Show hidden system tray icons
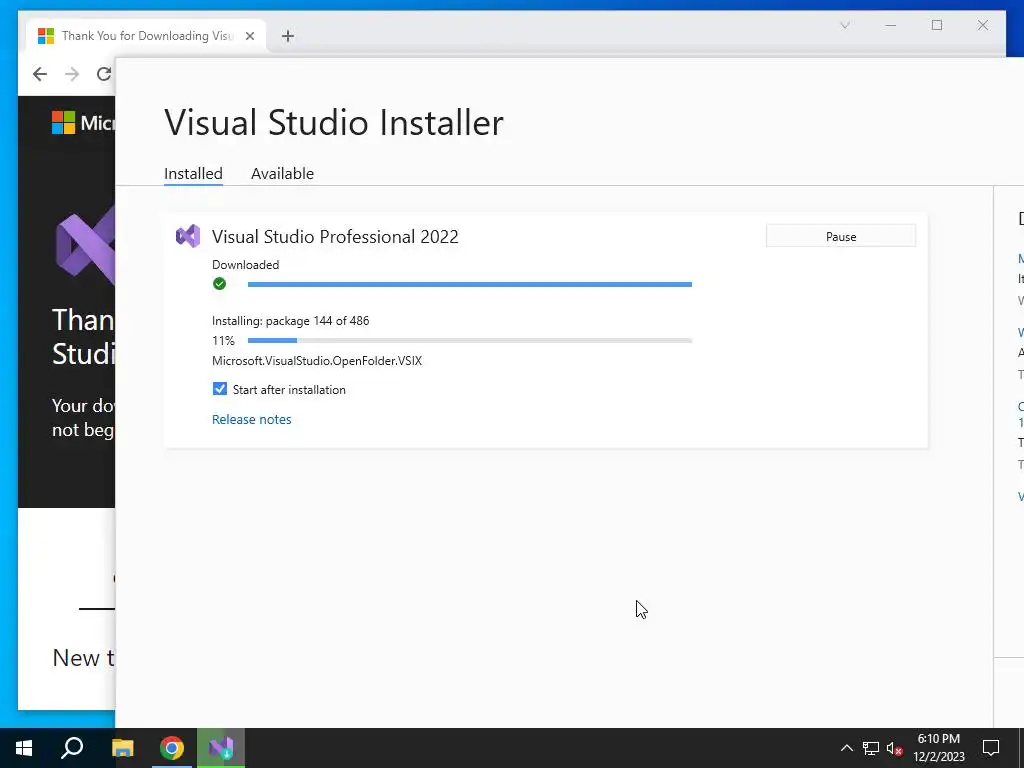 coord(846,748)
